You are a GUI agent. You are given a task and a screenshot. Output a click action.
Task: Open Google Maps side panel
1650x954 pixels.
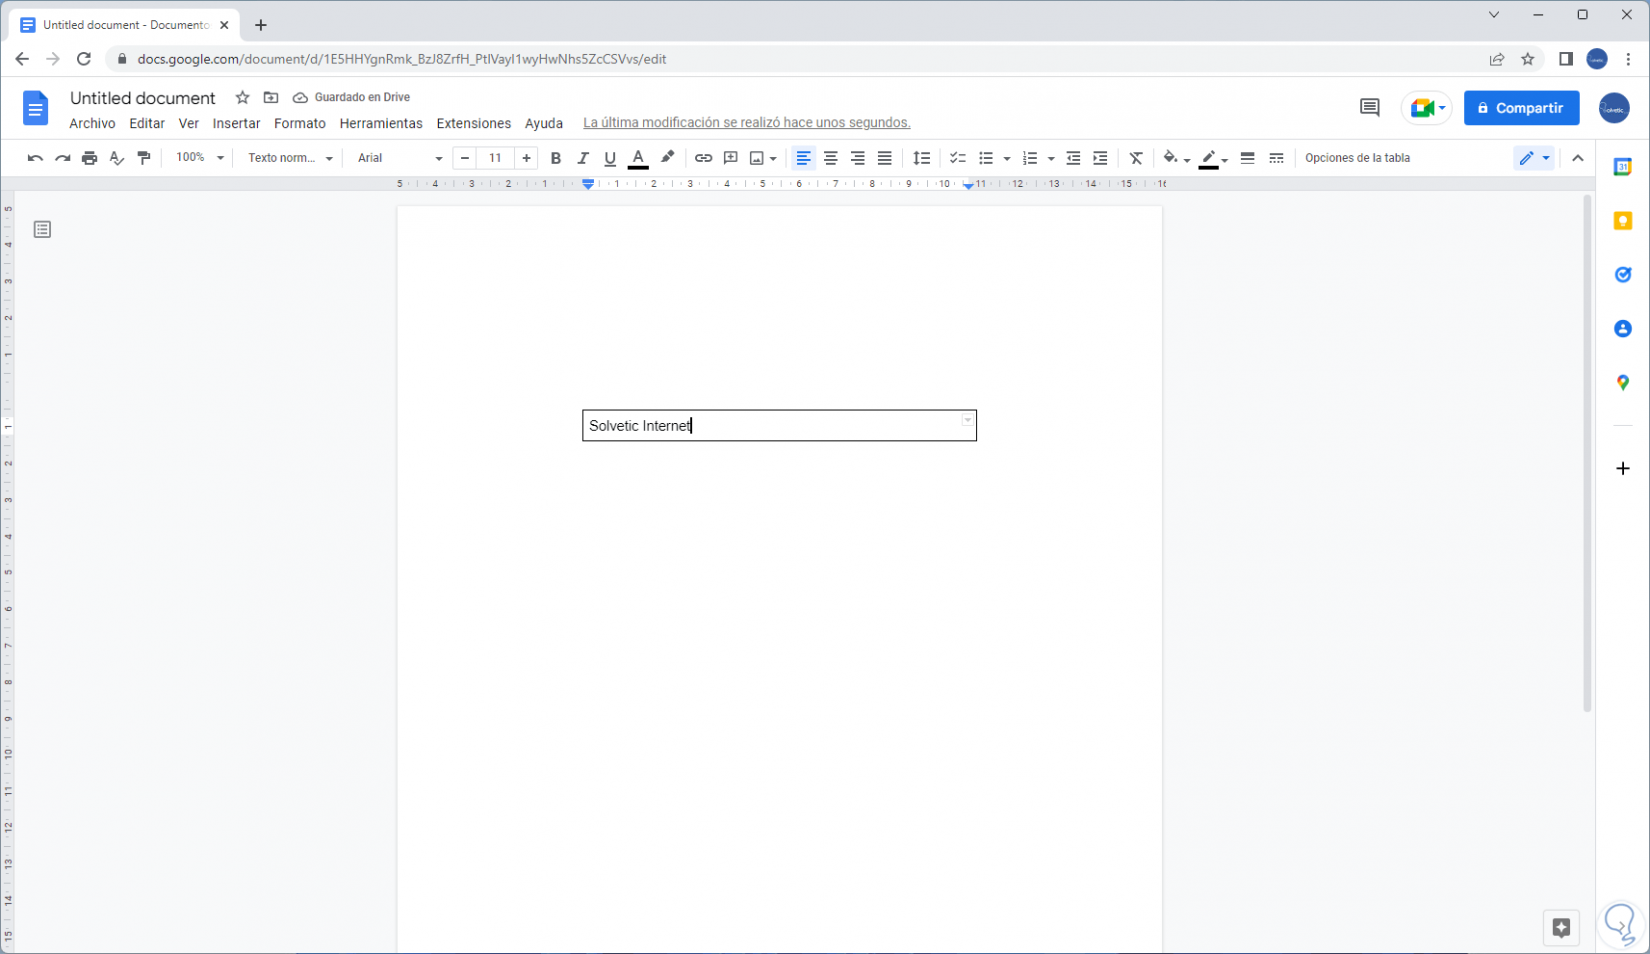tap(1623, 383)
